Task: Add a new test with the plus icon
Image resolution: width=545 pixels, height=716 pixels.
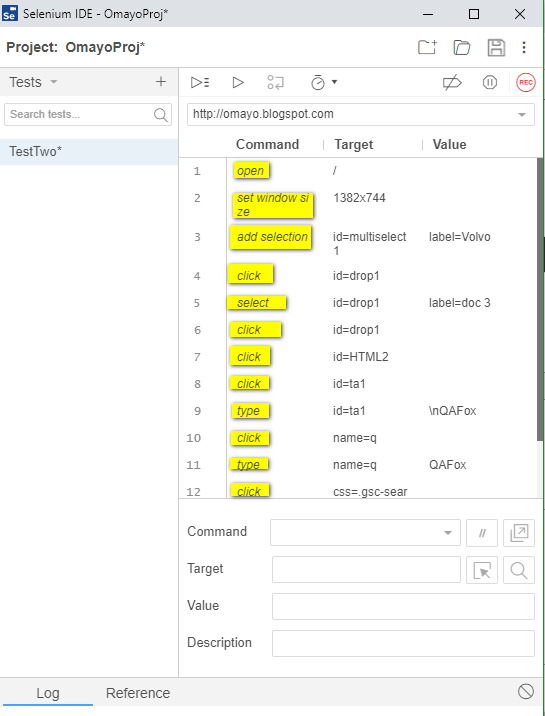Action: coord(161,82)
